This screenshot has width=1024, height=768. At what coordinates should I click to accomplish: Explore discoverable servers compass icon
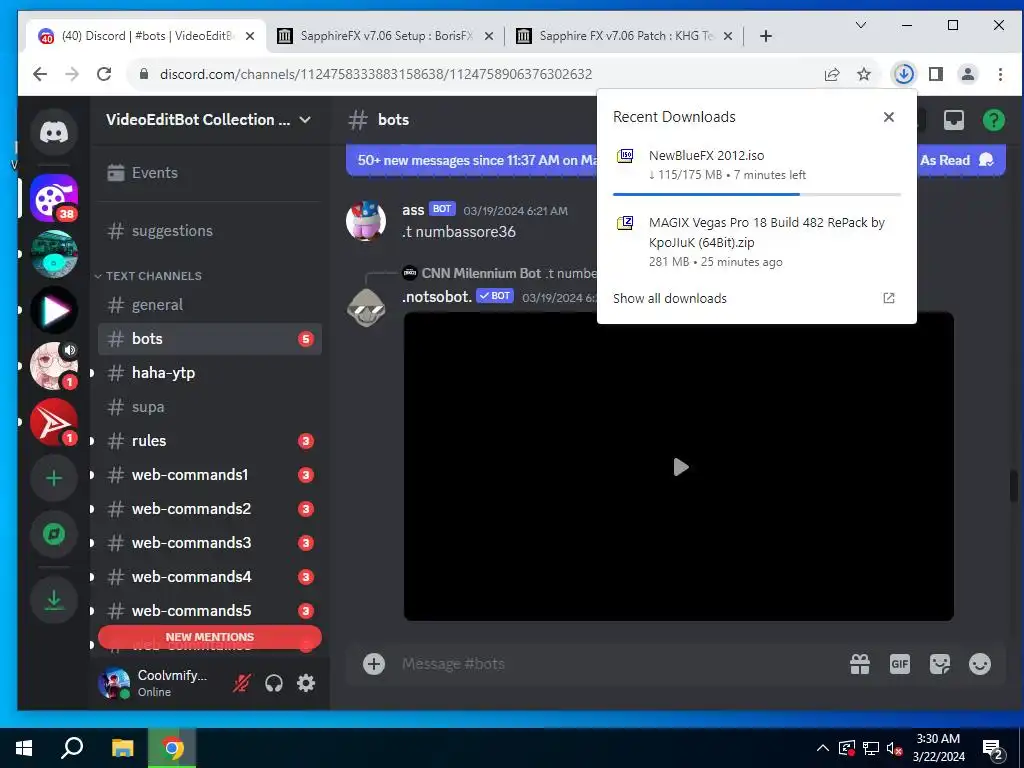click(x=54, y=534)
